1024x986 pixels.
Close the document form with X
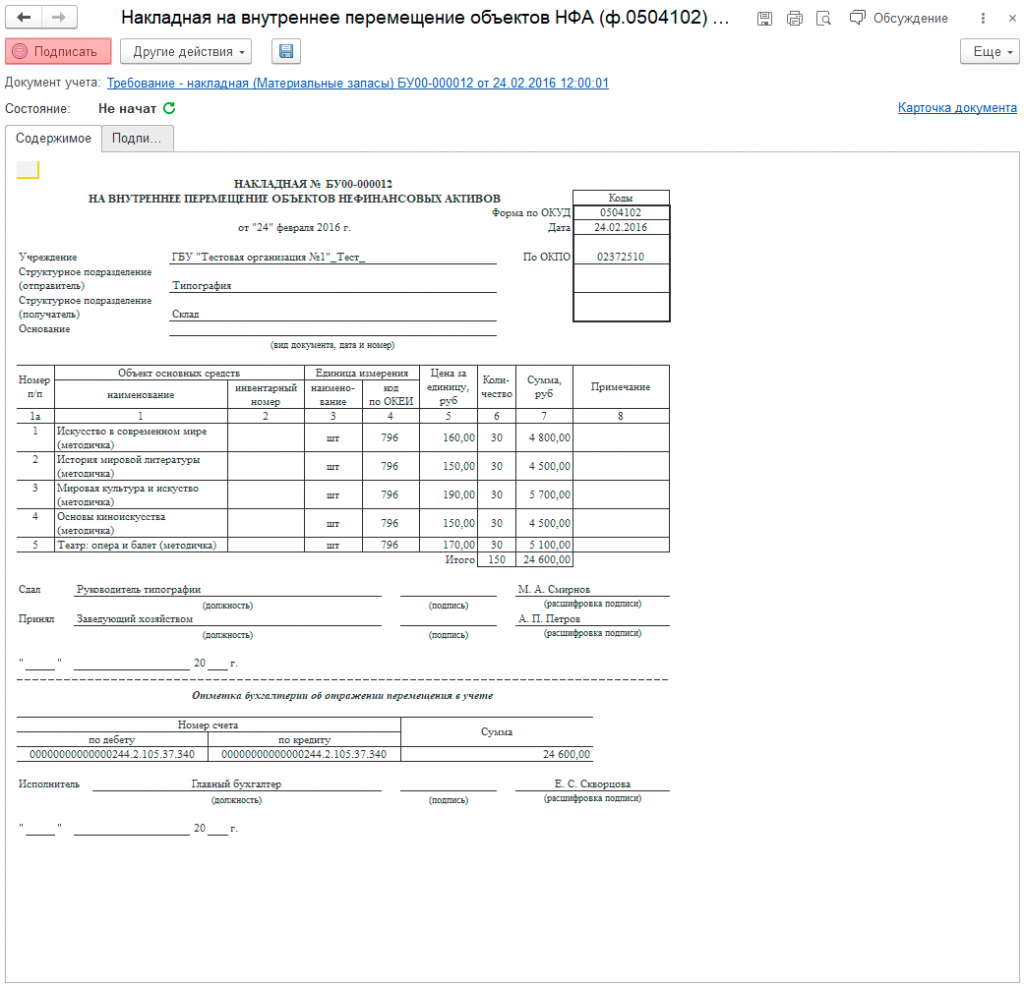point(1012,18)
